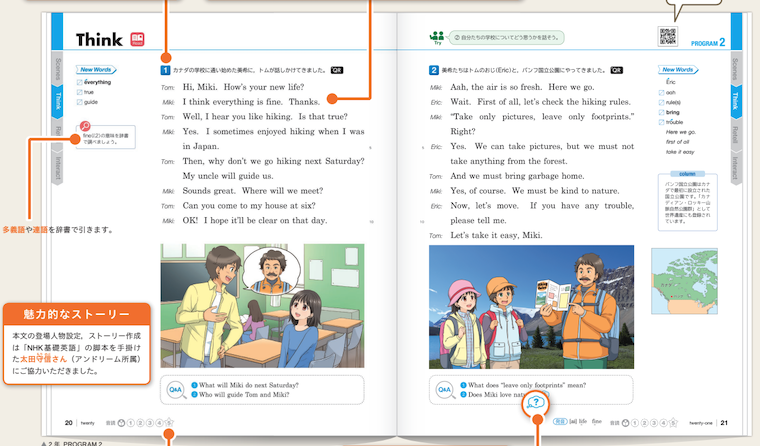
Task: Click reading circle 2 on page 21
Action: pyautogui.click(x=644, y=423)
